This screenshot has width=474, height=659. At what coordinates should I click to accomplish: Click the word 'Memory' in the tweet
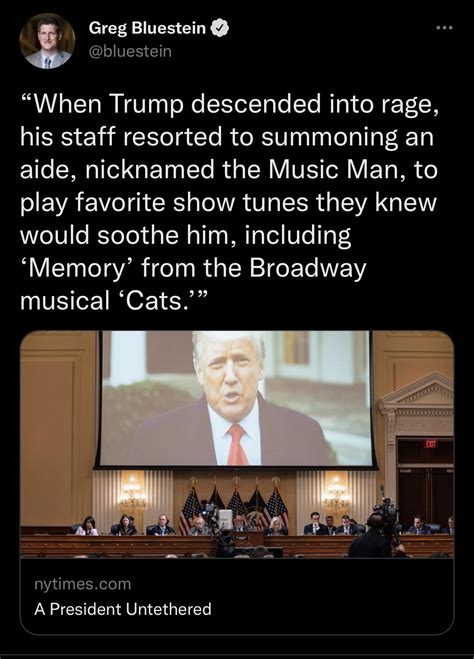tap(76, 268)
